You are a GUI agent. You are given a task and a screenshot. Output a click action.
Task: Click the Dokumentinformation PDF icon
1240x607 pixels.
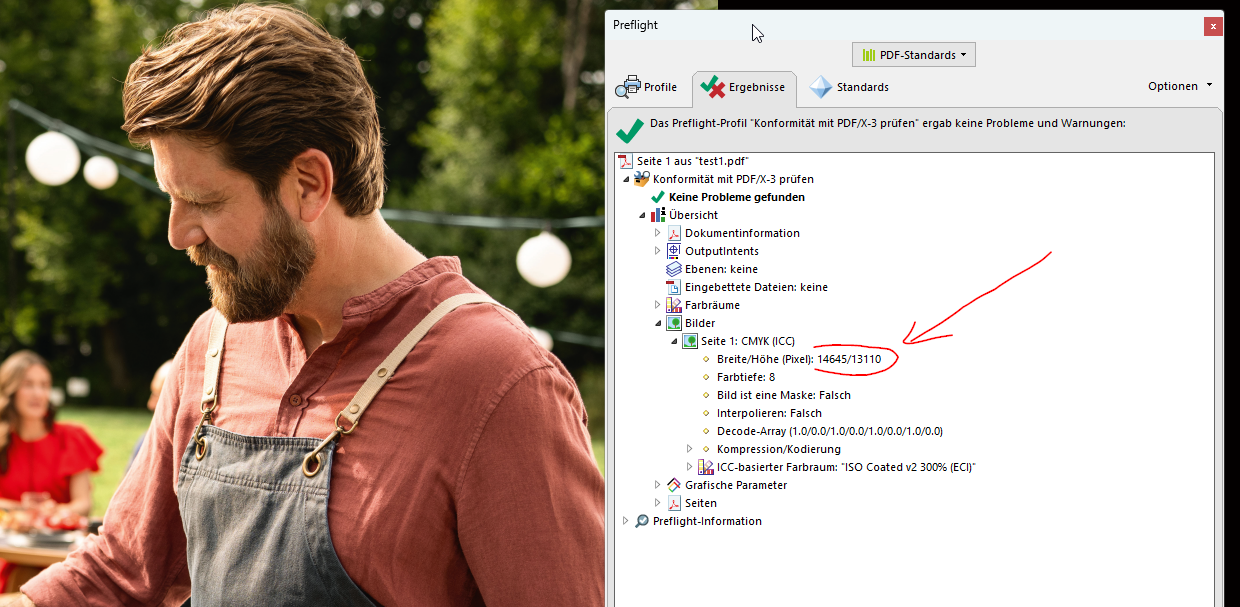pyautogui.click(x=674, y=233)
